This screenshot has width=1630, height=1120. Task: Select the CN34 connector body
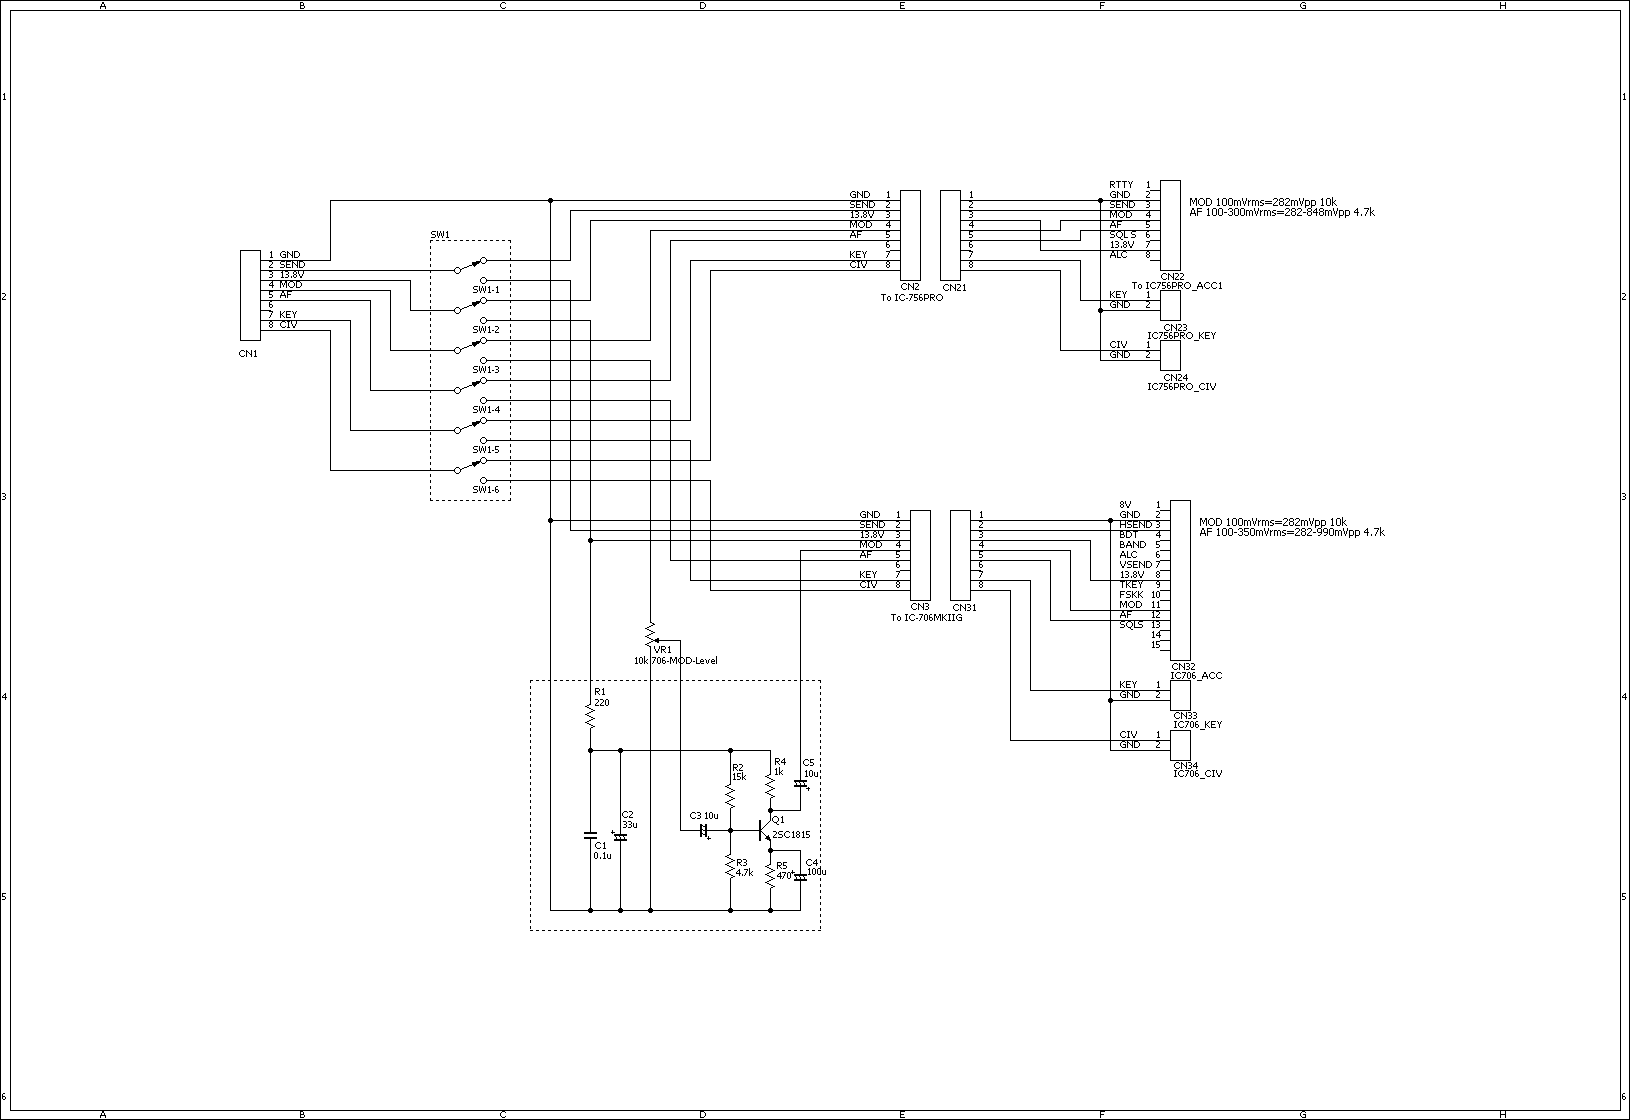(1180, 745)
